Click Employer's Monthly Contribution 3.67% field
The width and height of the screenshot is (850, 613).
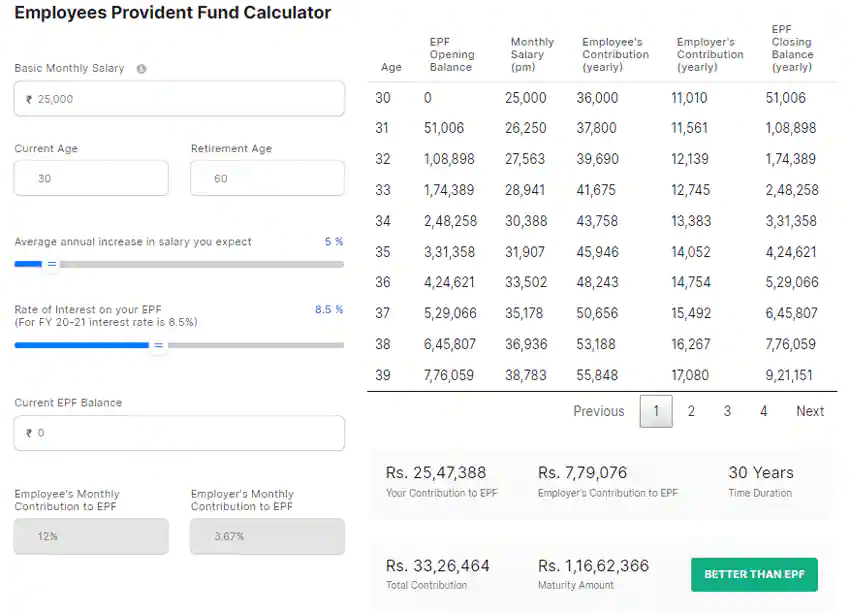point(267,537)
